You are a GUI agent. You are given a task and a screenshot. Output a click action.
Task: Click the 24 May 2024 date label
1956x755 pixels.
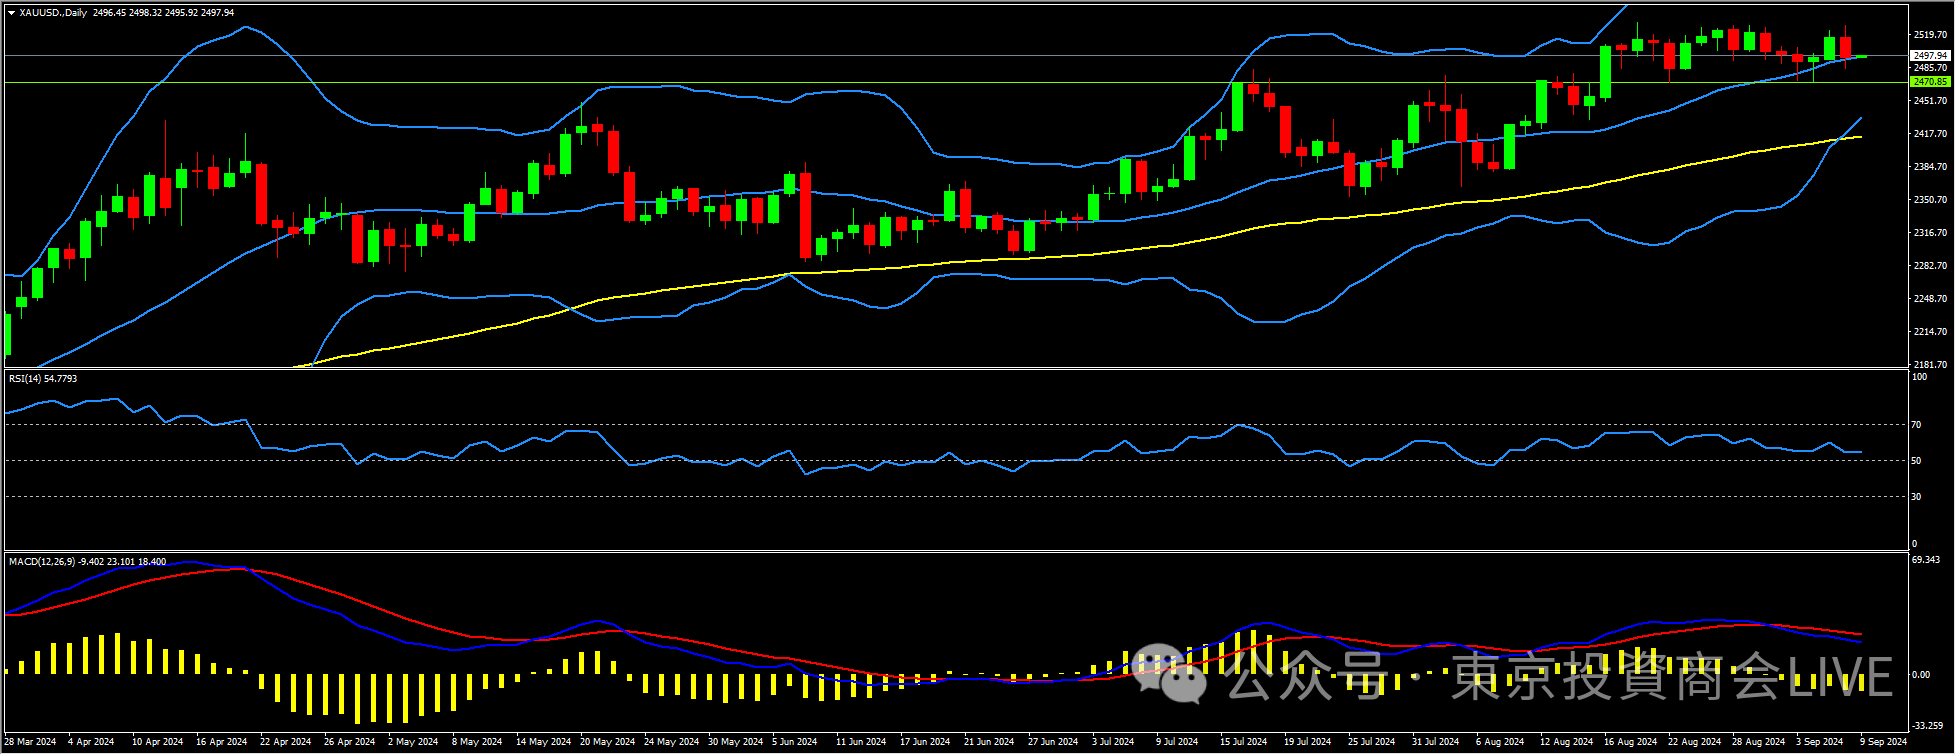(671, 742)
